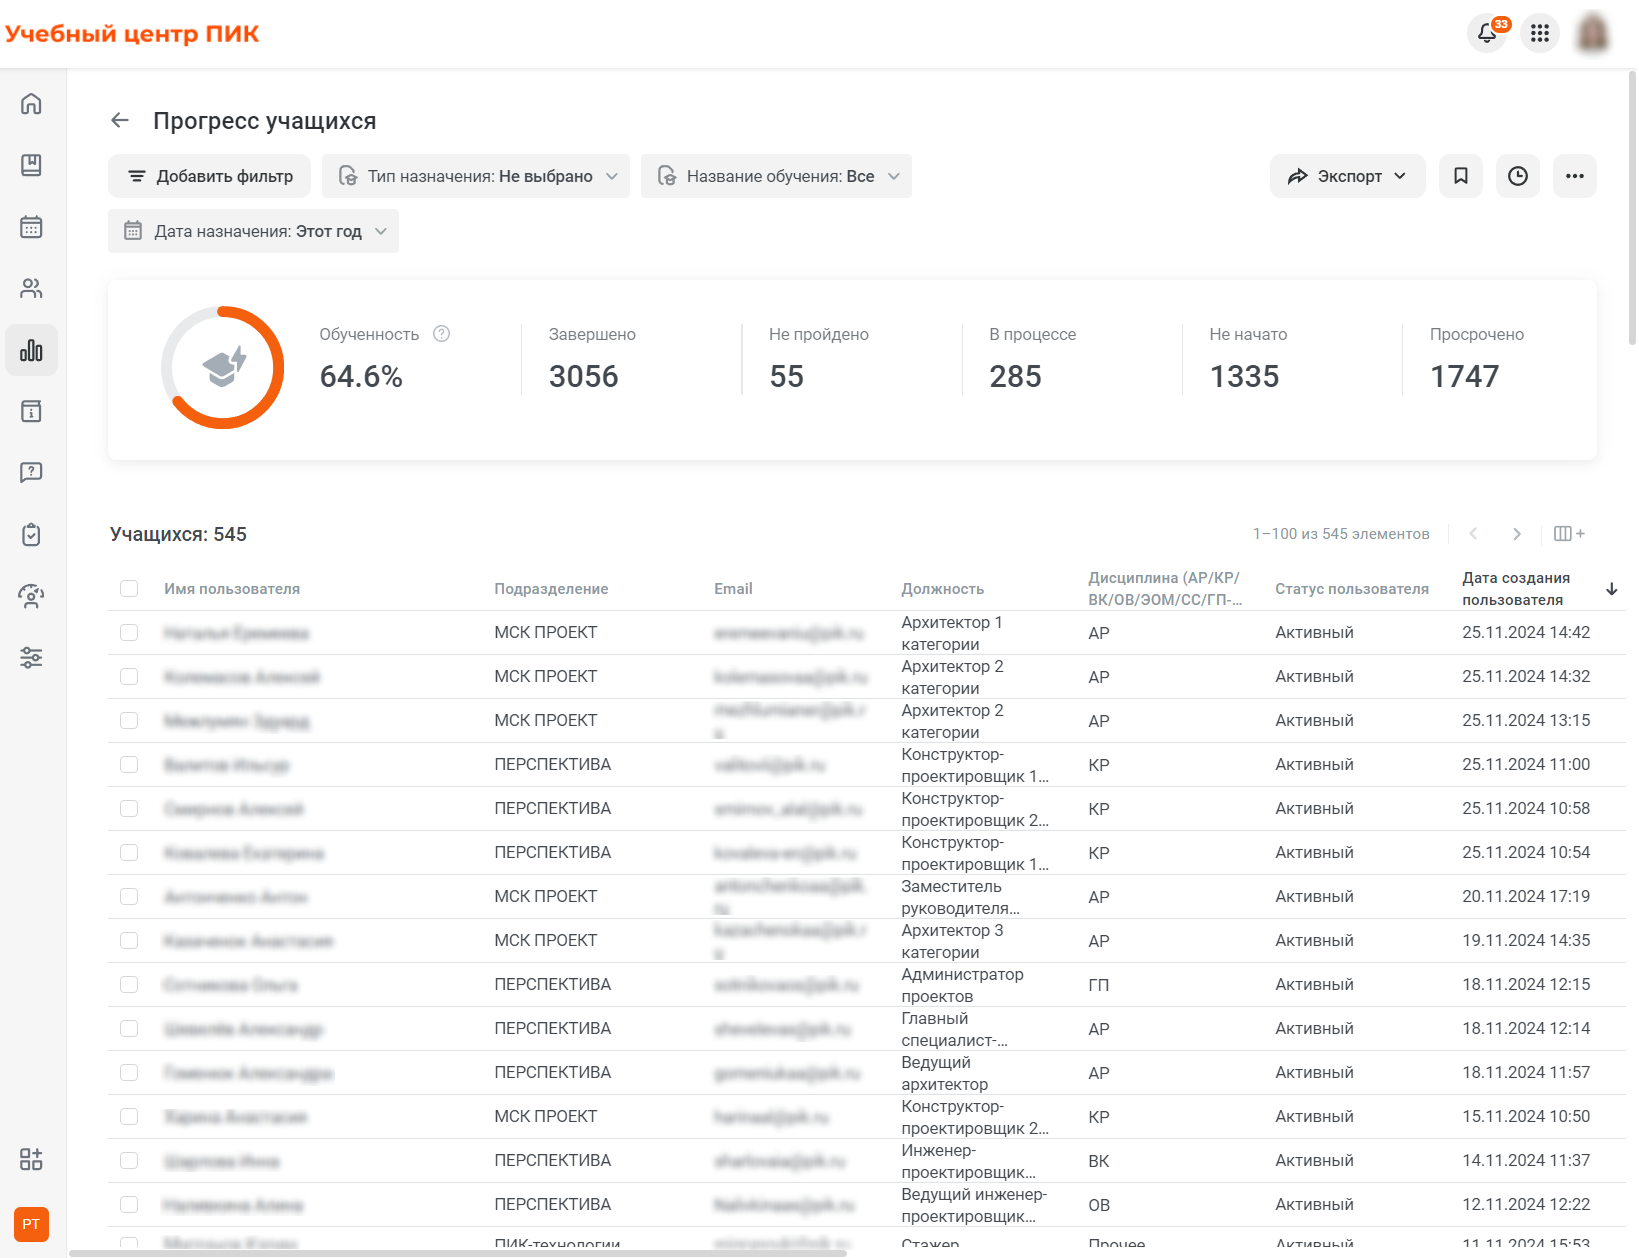Toggle the select-all header checkbox
The height and width of the screenshot is (1258, 1639).
pos(129,588)
